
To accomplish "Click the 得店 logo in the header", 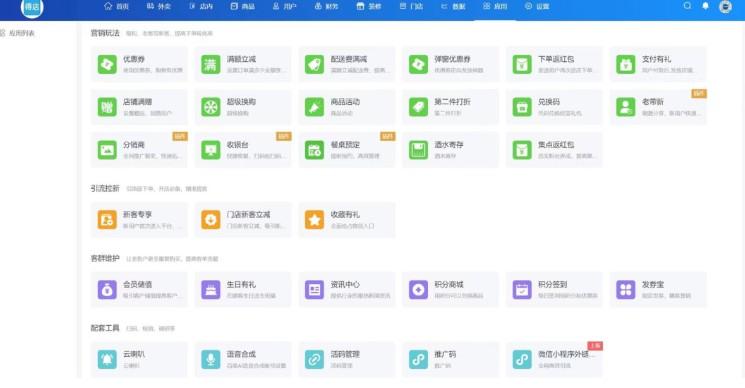I will click(32, 7).
